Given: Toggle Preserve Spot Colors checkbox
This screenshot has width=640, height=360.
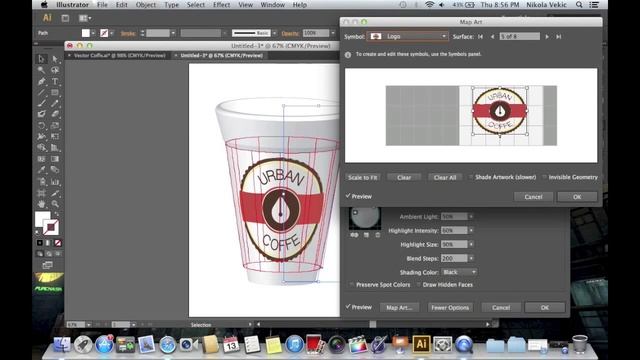Looking at the screenshot, I should (351, 284).
